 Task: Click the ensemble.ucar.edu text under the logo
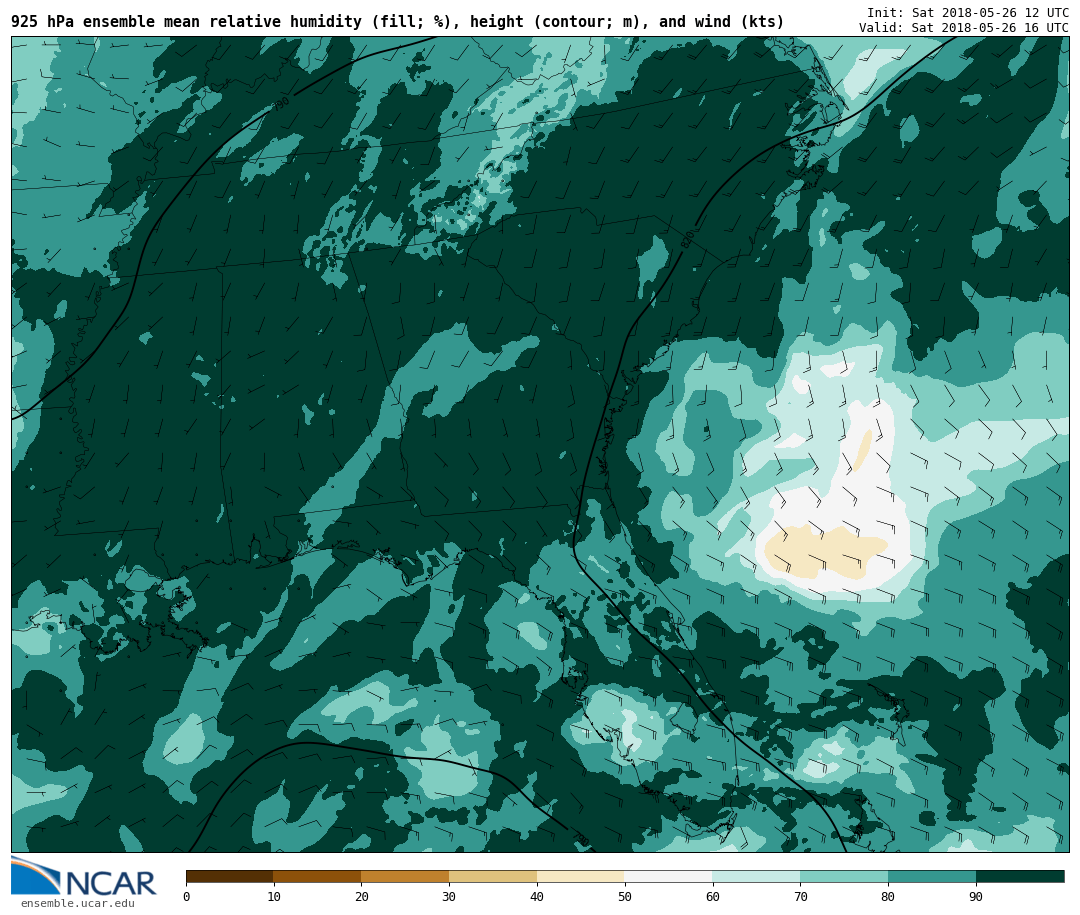78,903
